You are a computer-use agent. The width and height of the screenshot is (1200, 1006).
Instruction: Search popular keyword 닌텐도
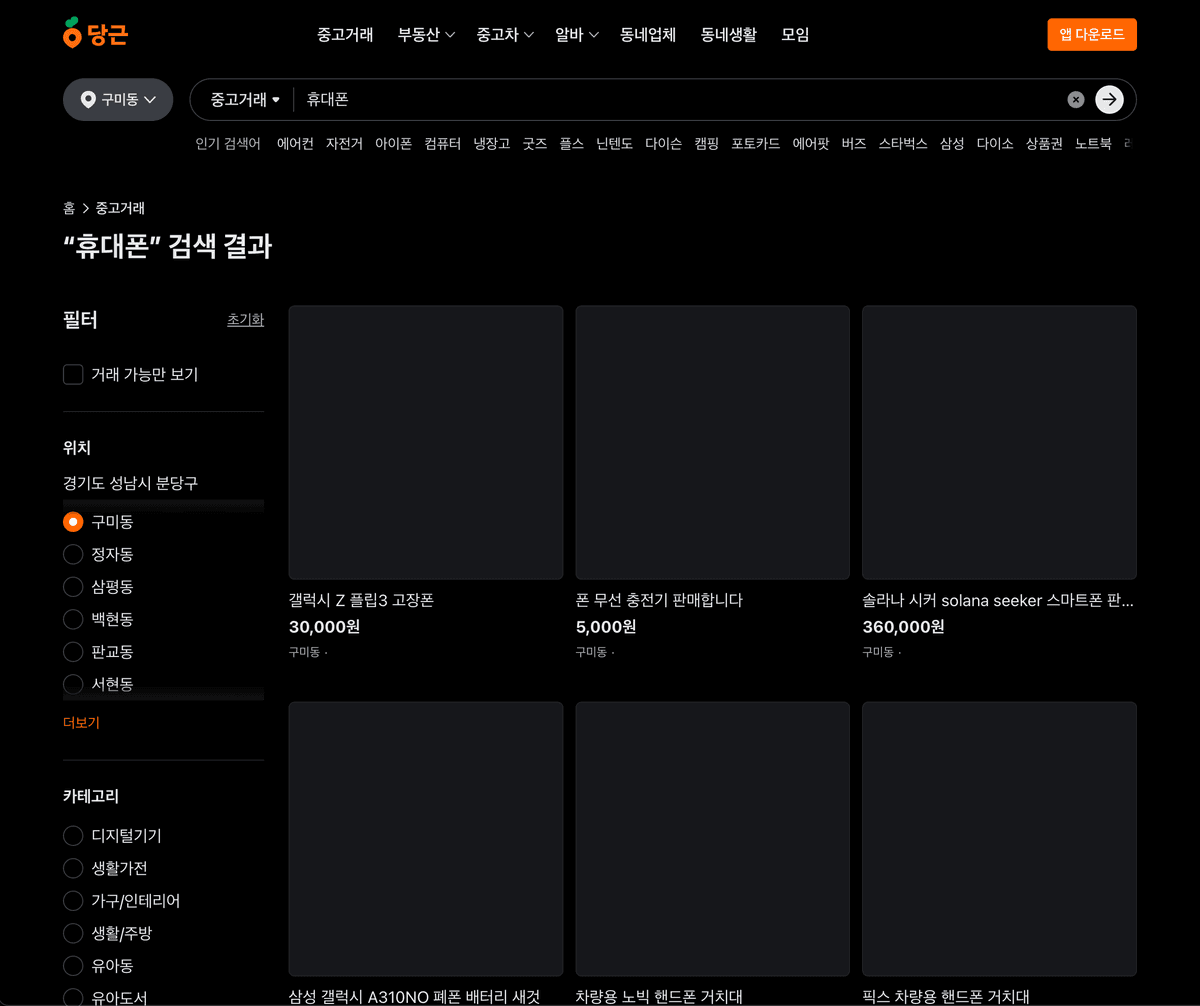click(x=614, y=144)
